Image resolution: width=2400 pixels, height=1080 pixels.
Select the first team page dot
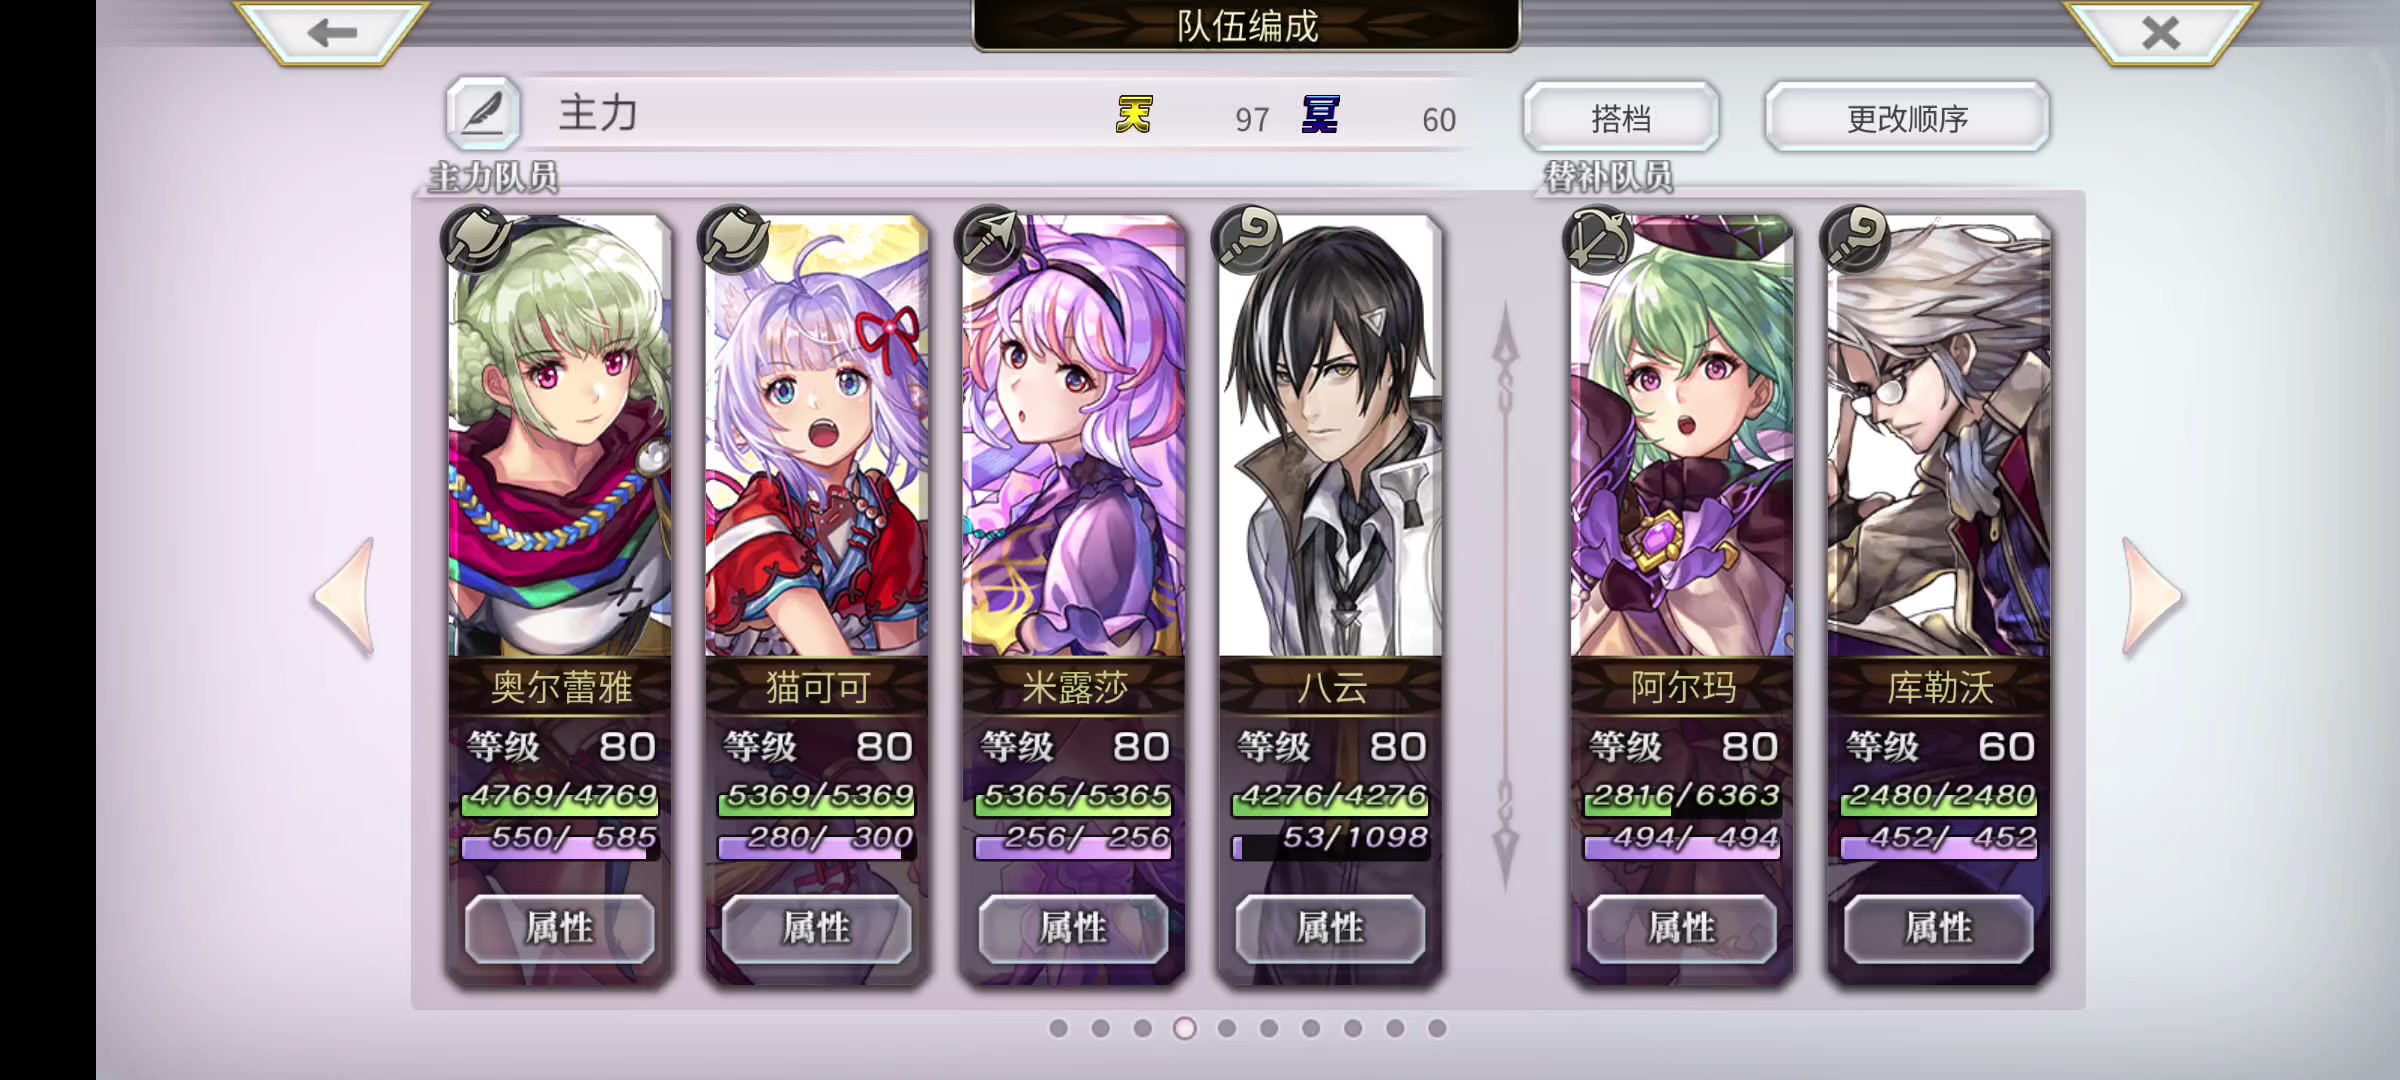(1058, 1028)
